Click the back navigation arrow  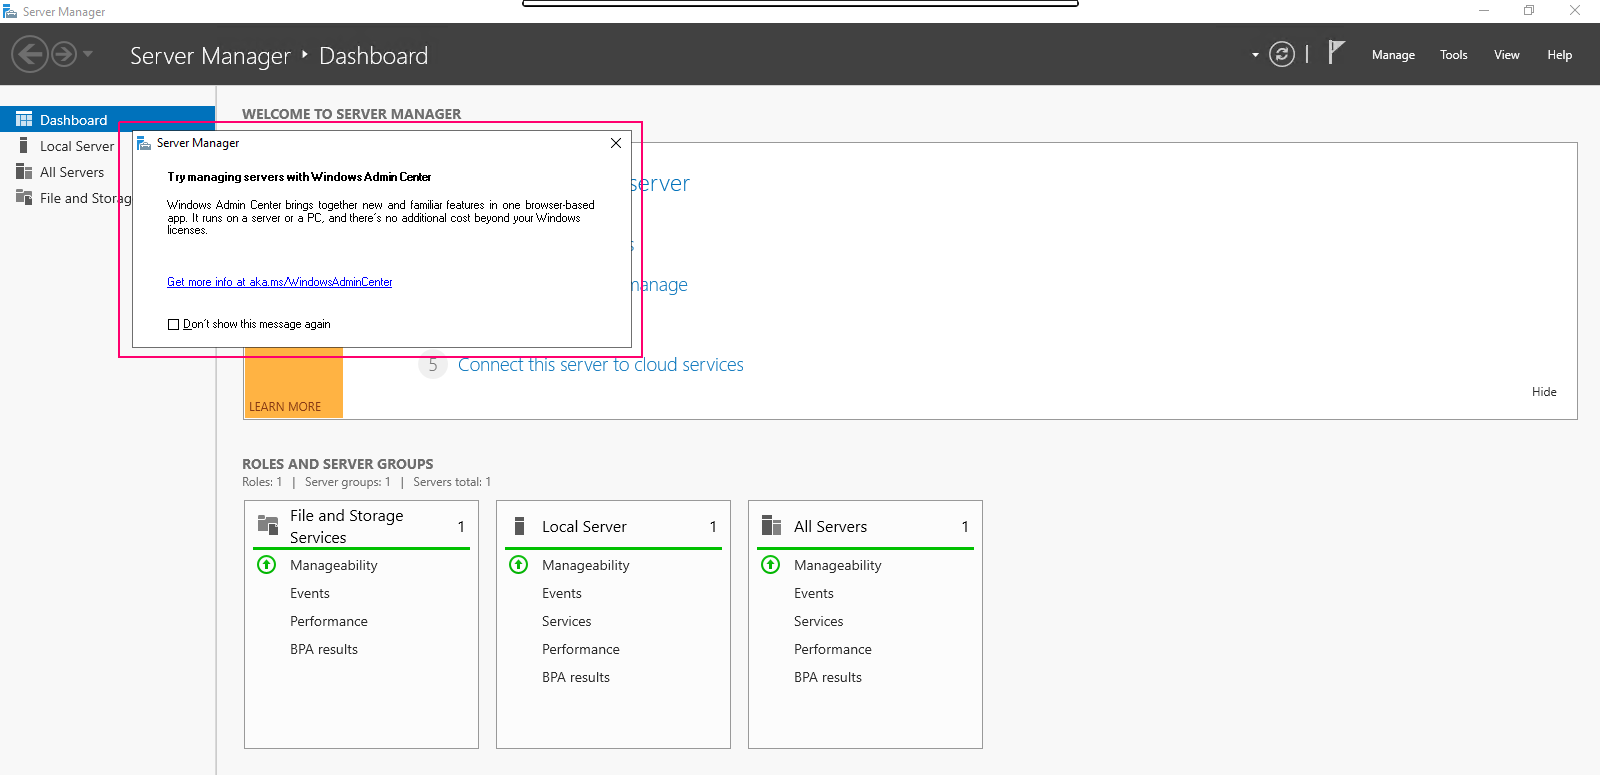[x=30, y=54]
